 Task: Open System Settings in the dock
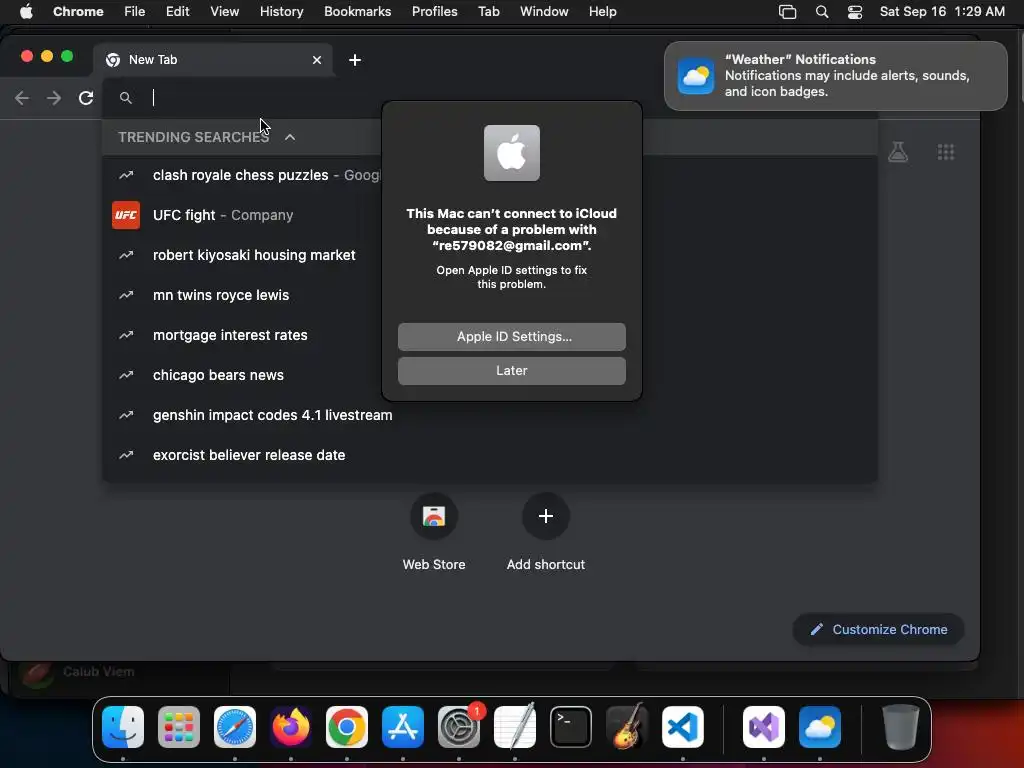(458, 727)
